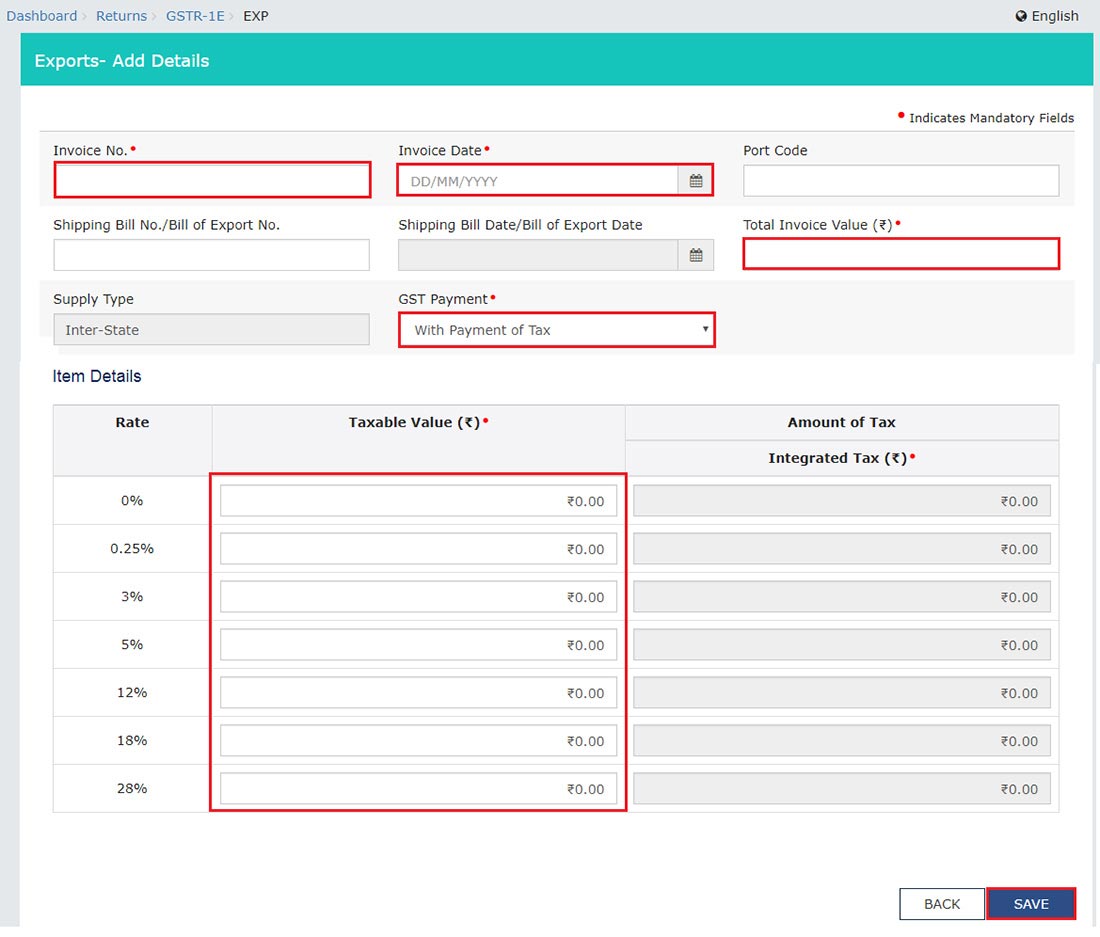Viewport: 1100px width, 937px height.
Task: Focus the Total Invoice Value field
Action: pyautogui.click(x=901, y=254)
